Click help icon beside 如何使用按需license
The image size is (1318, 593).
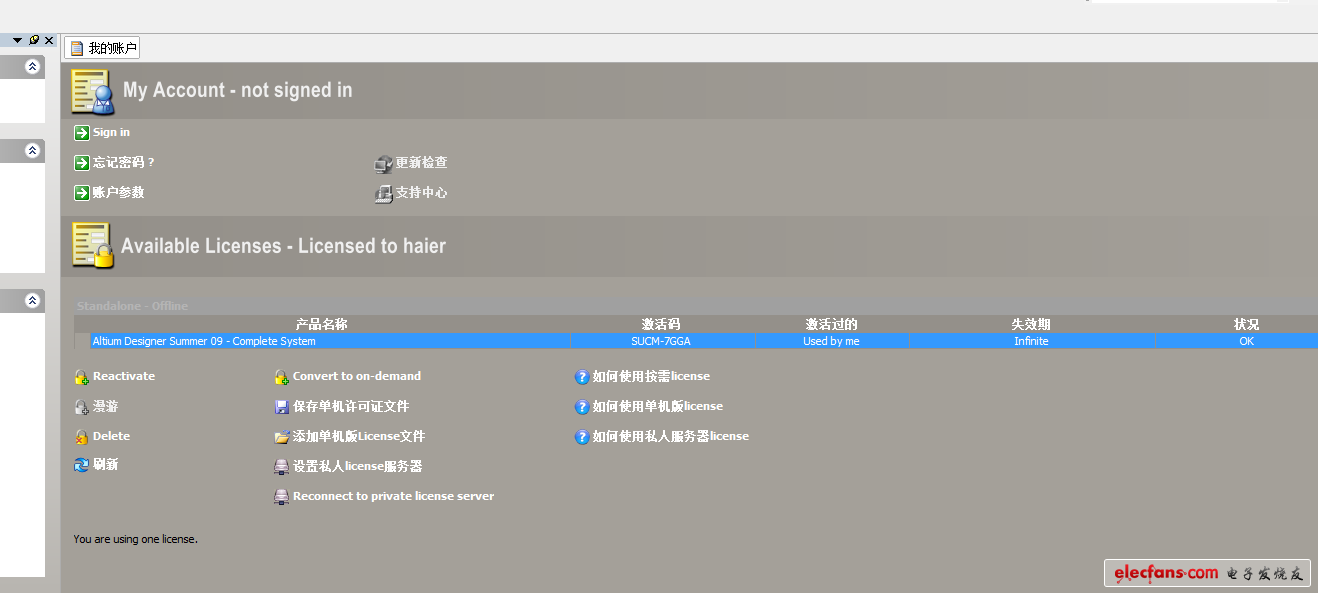click(x=582, y=377)
